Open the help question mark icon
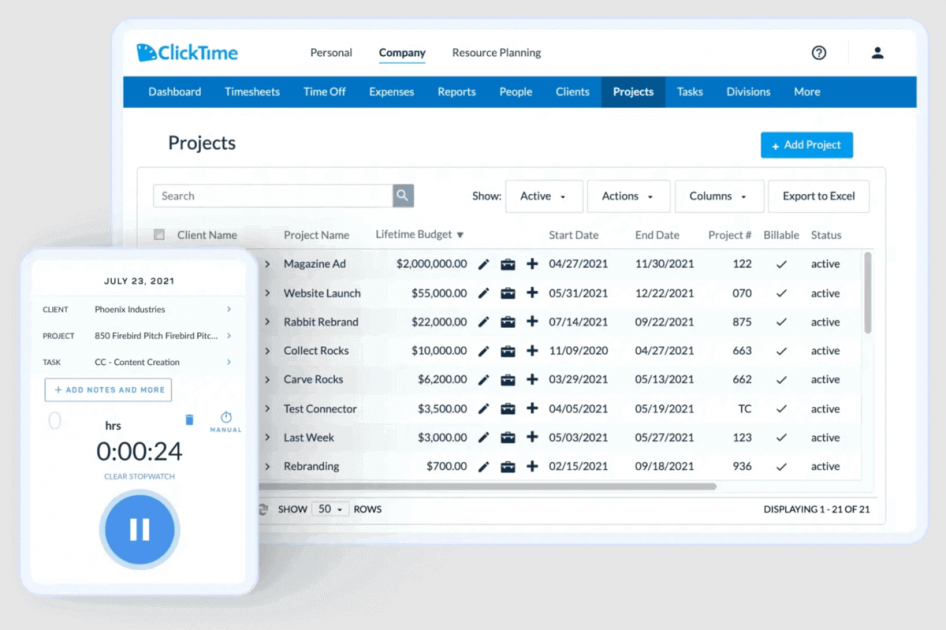The width and height of the screenshot is (946, 630). pos(819,52)
